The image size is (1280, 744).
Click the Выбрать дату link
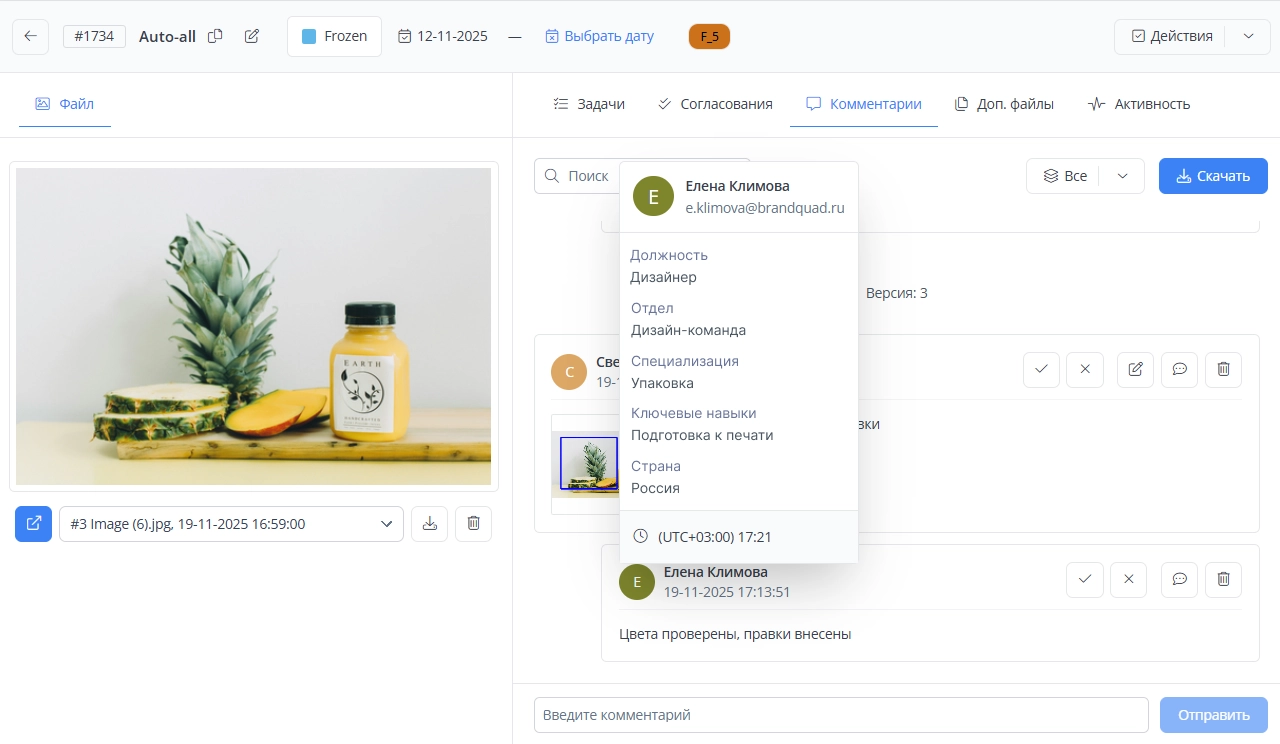599,36
